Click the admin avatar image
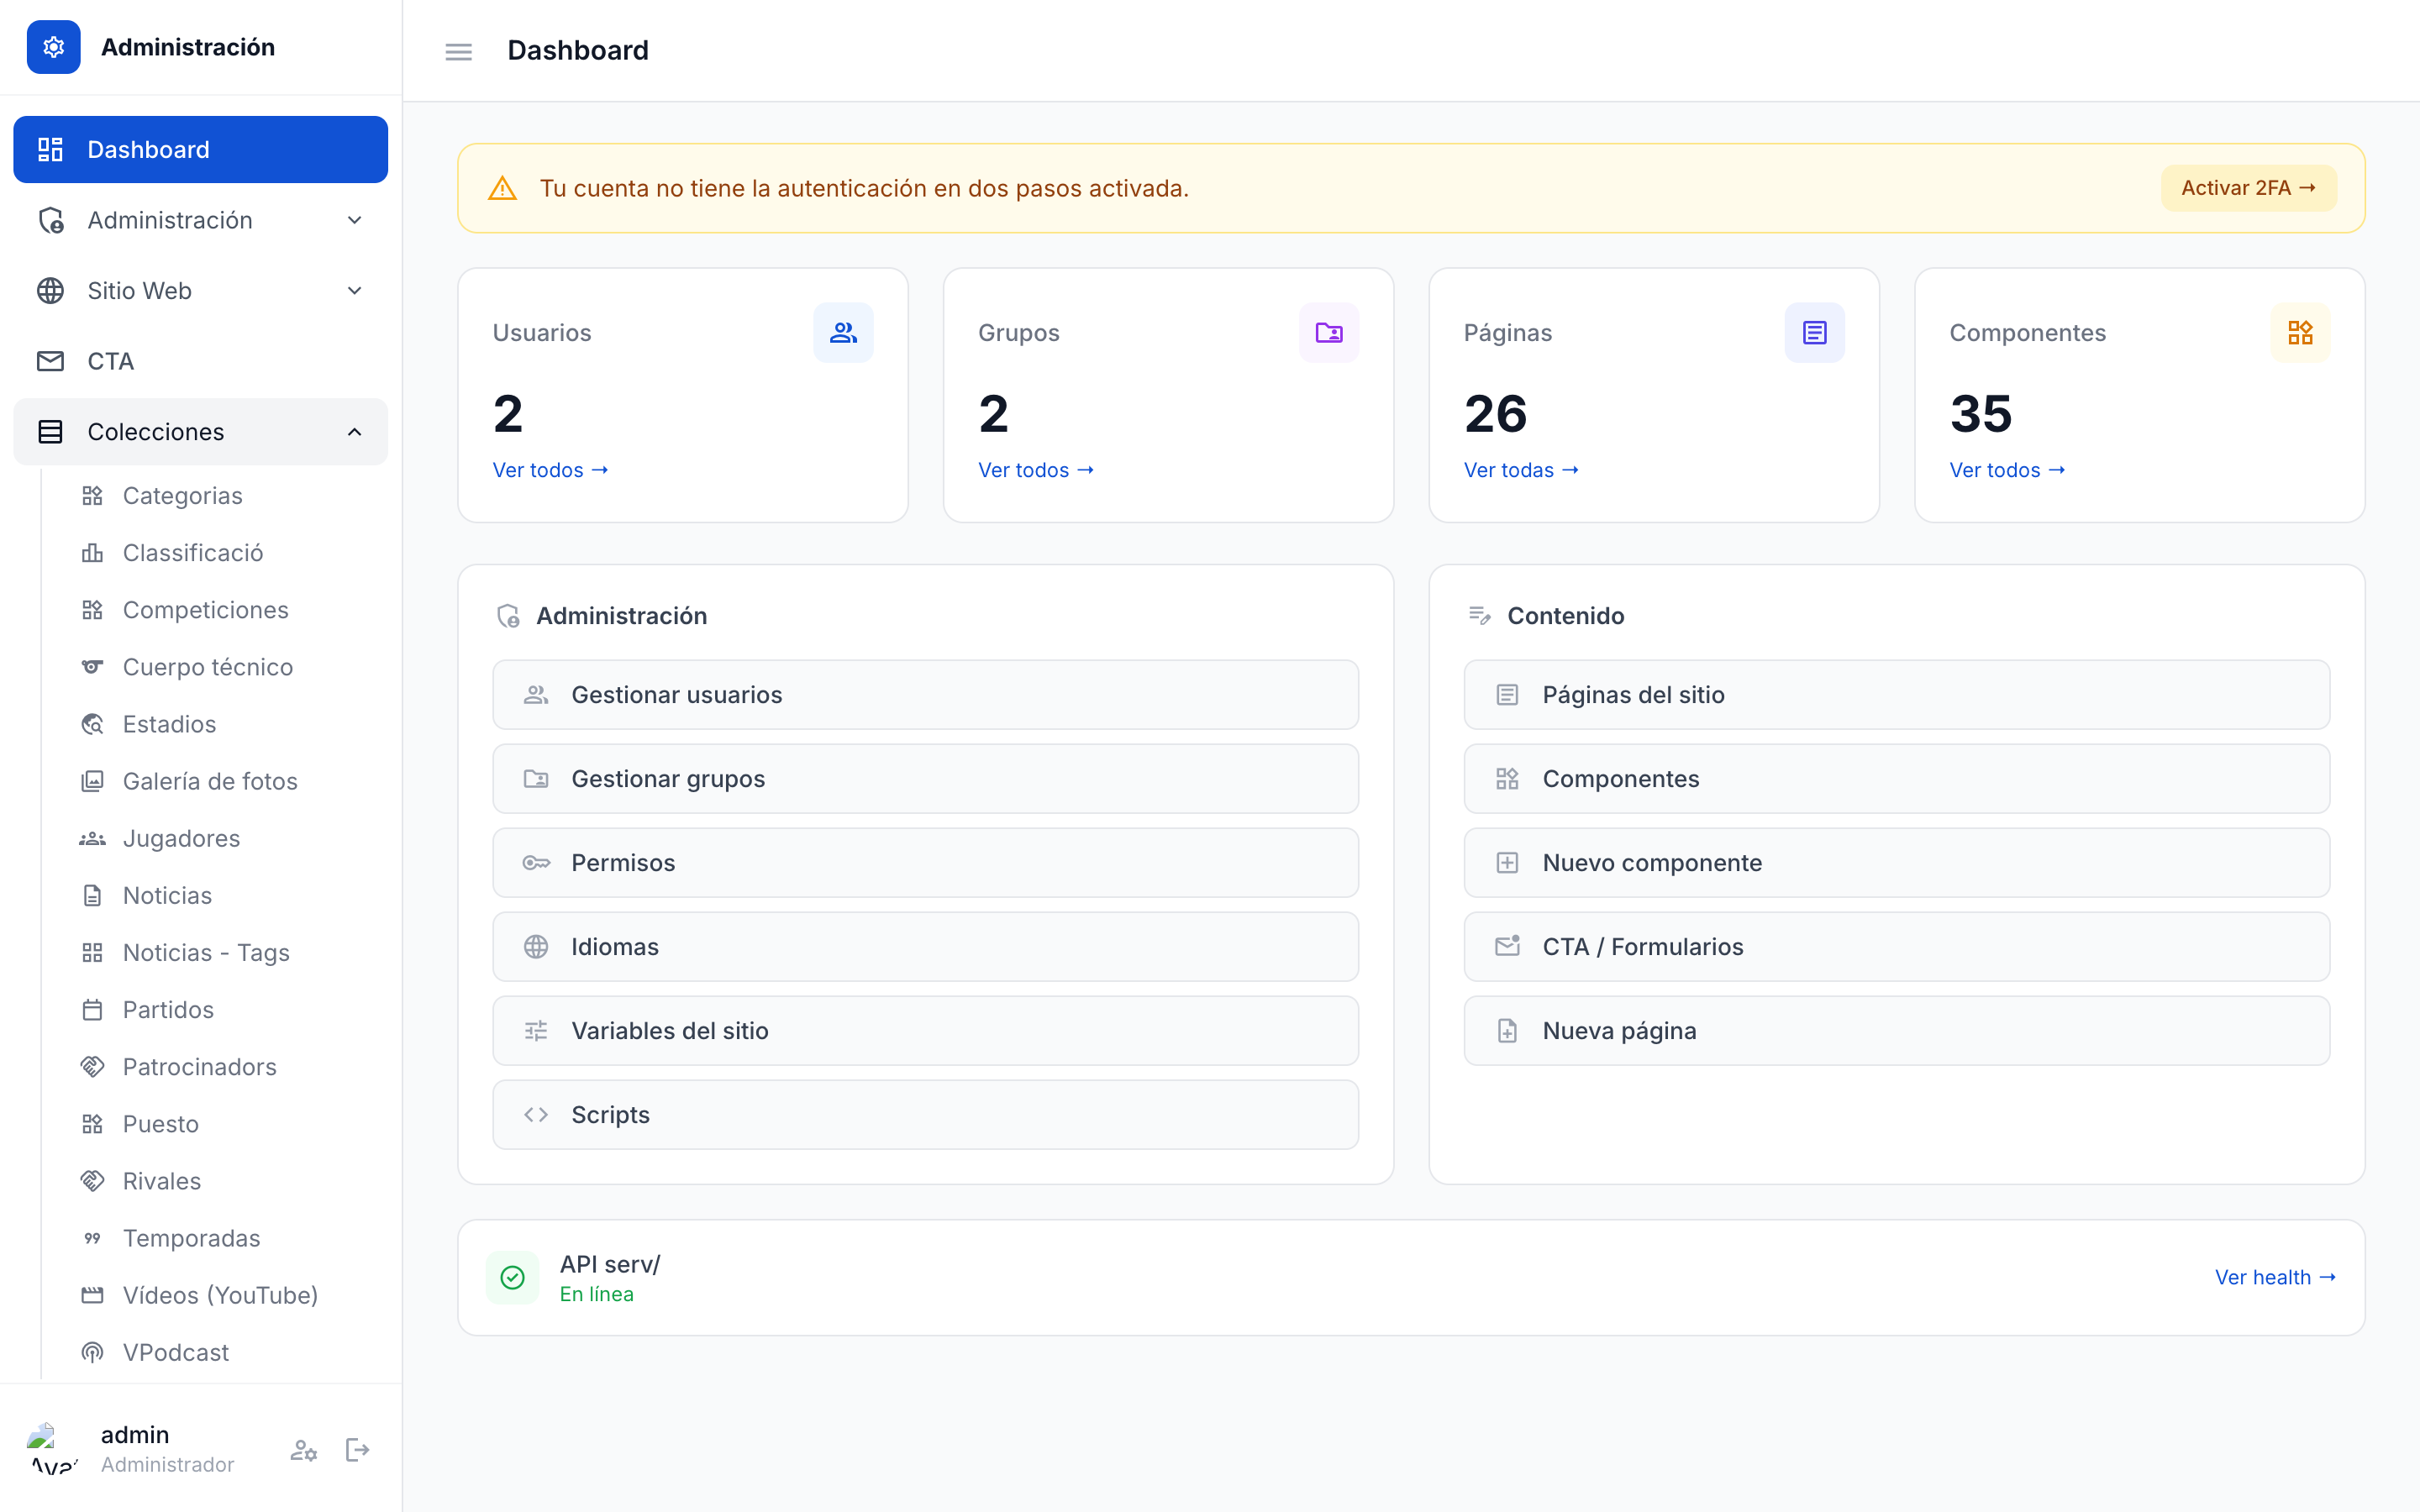Screen dimensions: 2420x1512 (x=53, y=1449)
